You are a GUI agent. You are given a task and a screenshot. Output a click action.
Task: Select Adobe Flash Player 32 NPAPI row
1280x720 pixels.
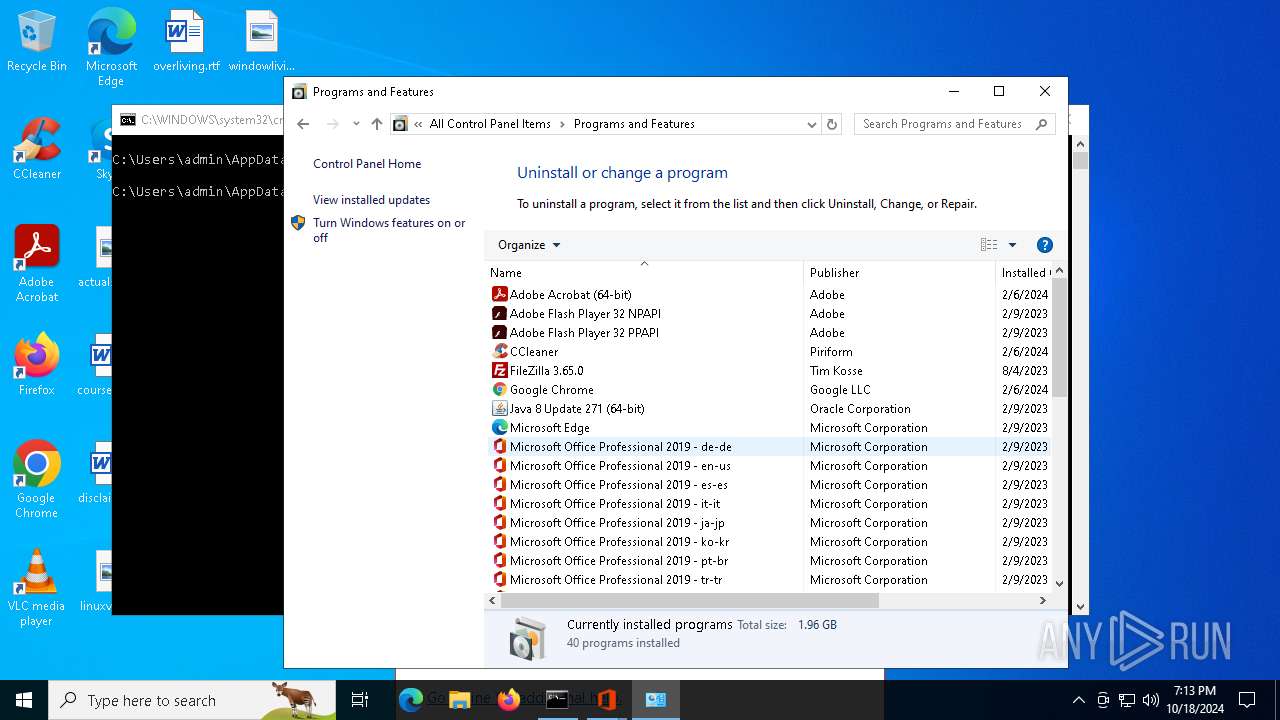[770, 313]
